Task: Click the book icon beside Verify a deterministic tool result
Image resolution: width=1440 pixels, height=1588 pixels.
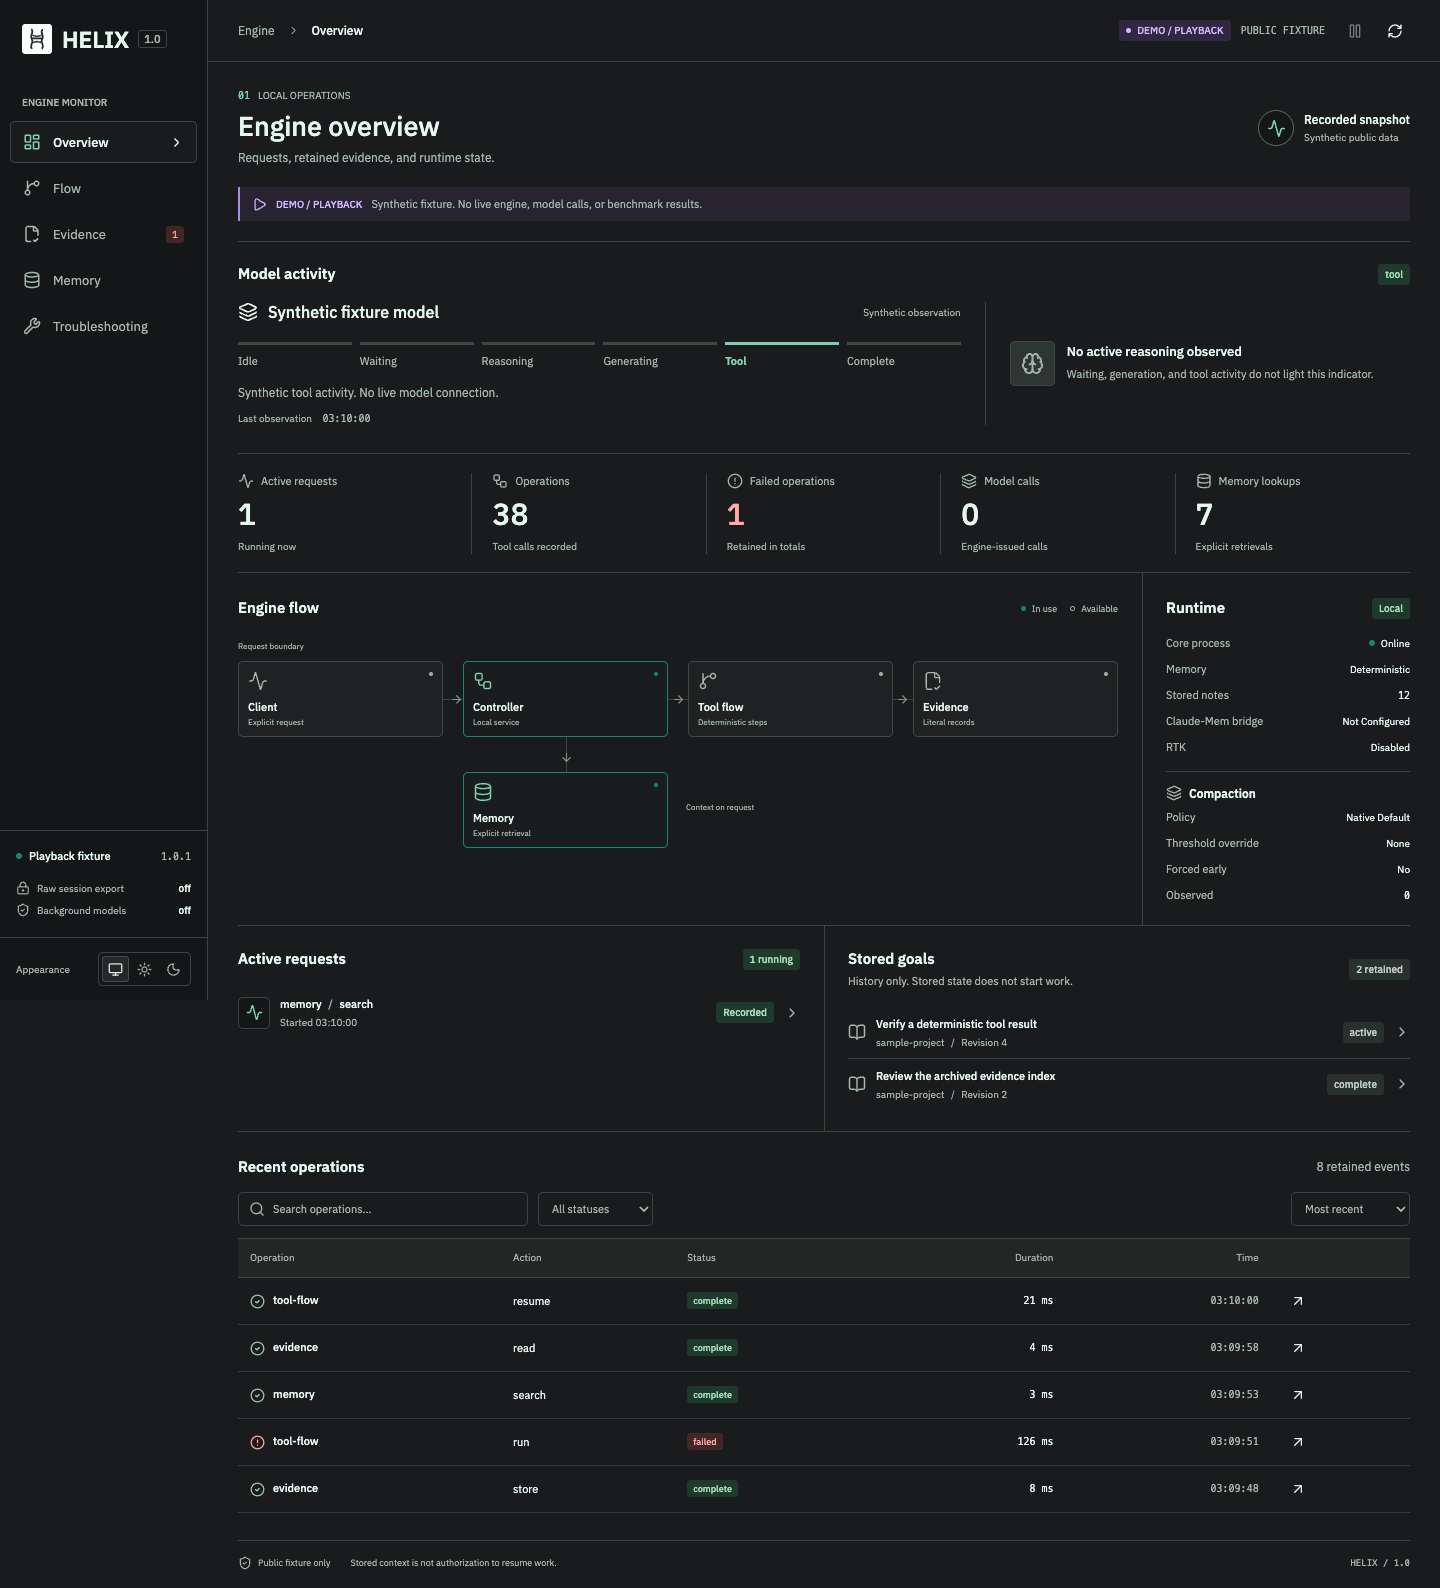Action: [857, 1032]
